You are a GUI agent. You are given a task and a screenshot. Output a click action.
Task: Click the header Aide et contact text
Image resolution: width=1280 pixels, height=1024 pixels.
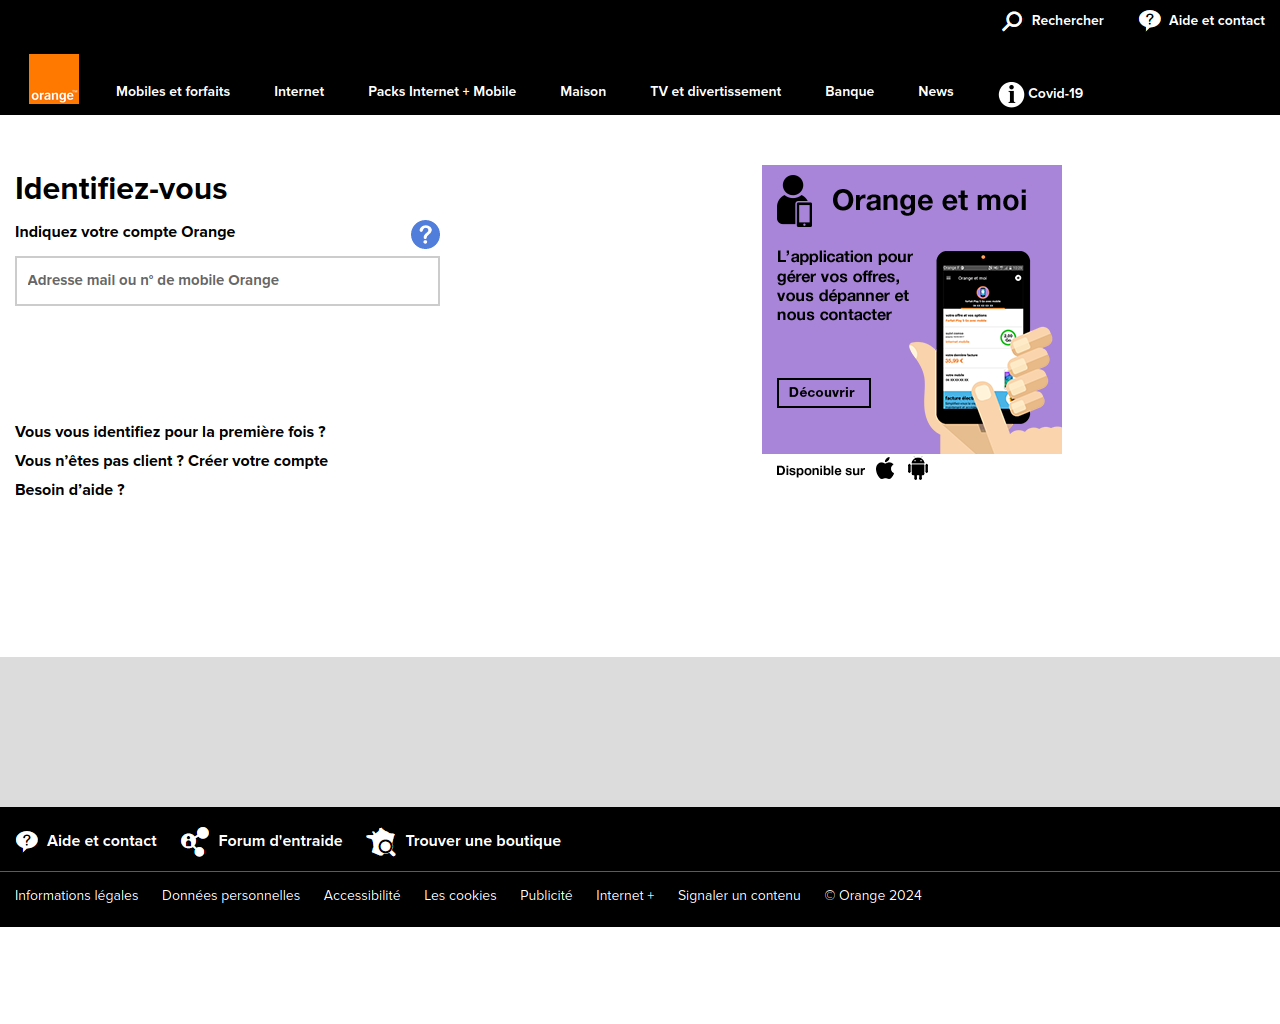1217,20
